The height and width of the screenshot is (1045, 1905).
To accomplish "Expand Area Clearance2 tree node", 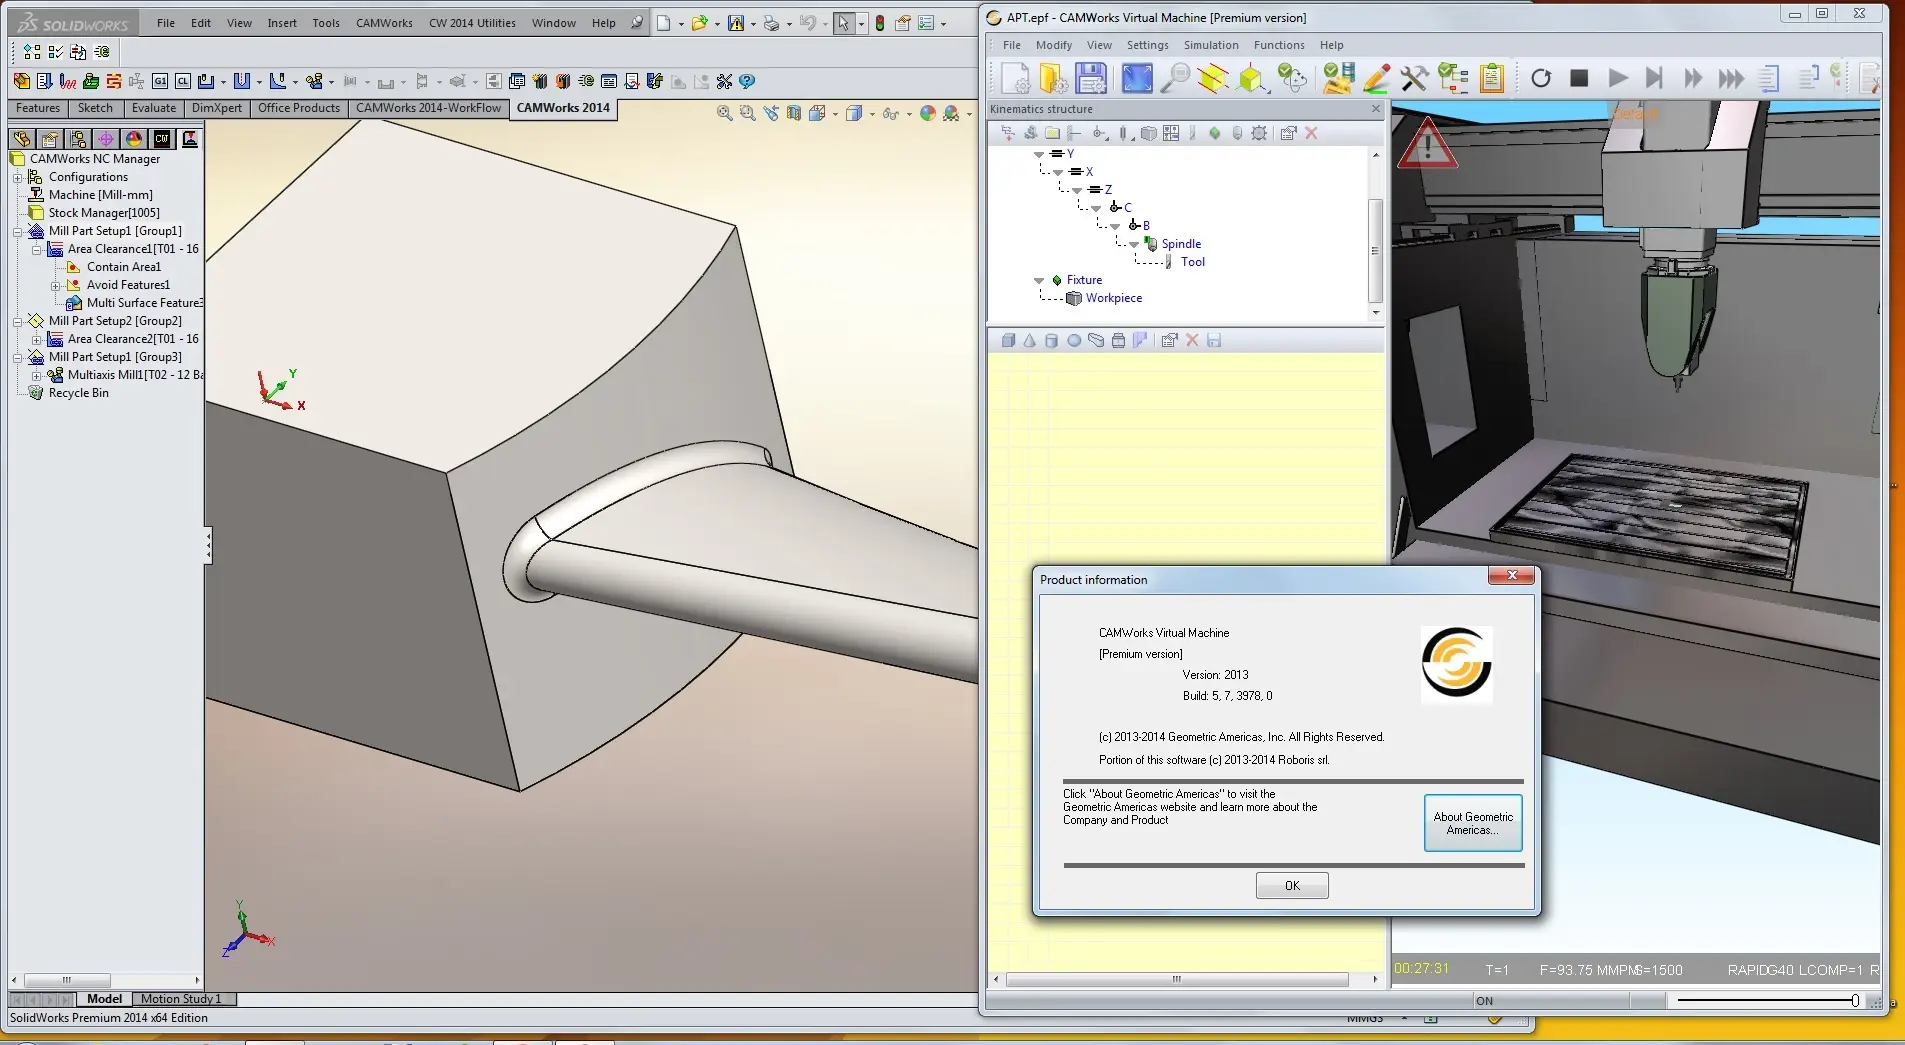I will pos(36,340).
